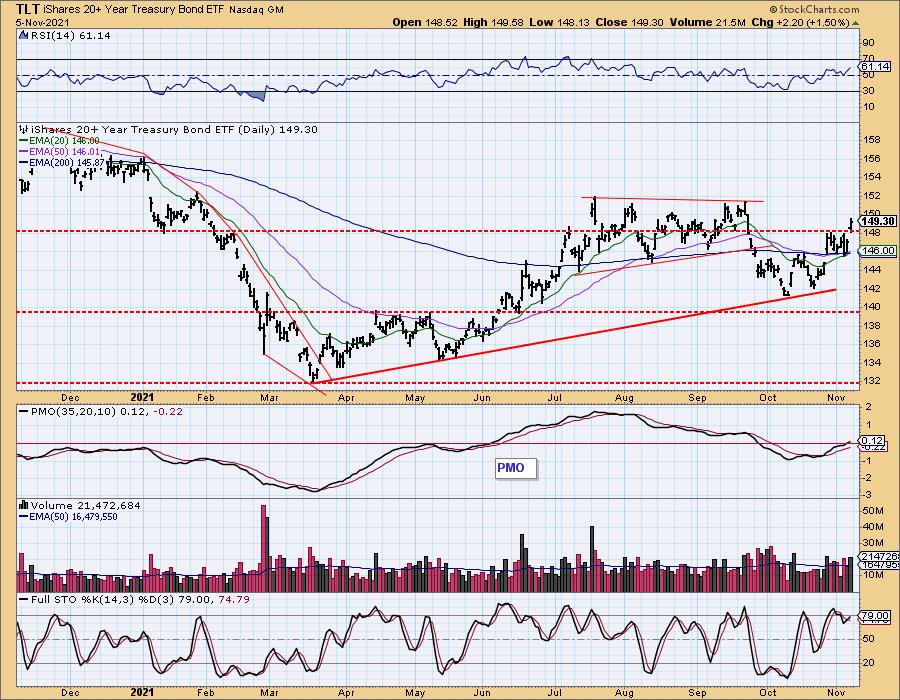The height and width of the screenshot is (700, 900).
Task: Click the 146.00 EMA value tag on right axis
Action: (x=878, y=251)
